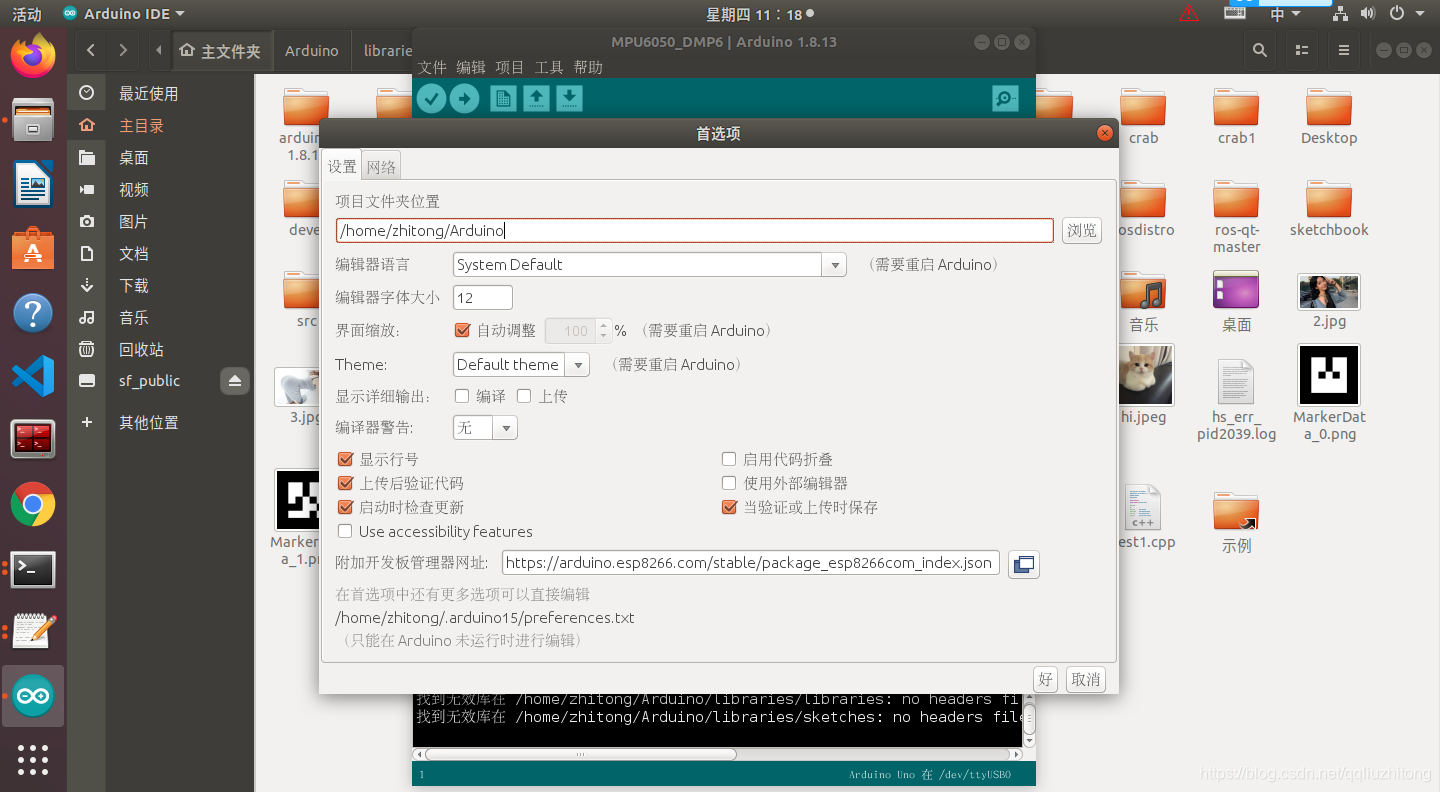Open a new sketch via the New icon
Viewport: 1440px width, 792px height.
(503, 98)
